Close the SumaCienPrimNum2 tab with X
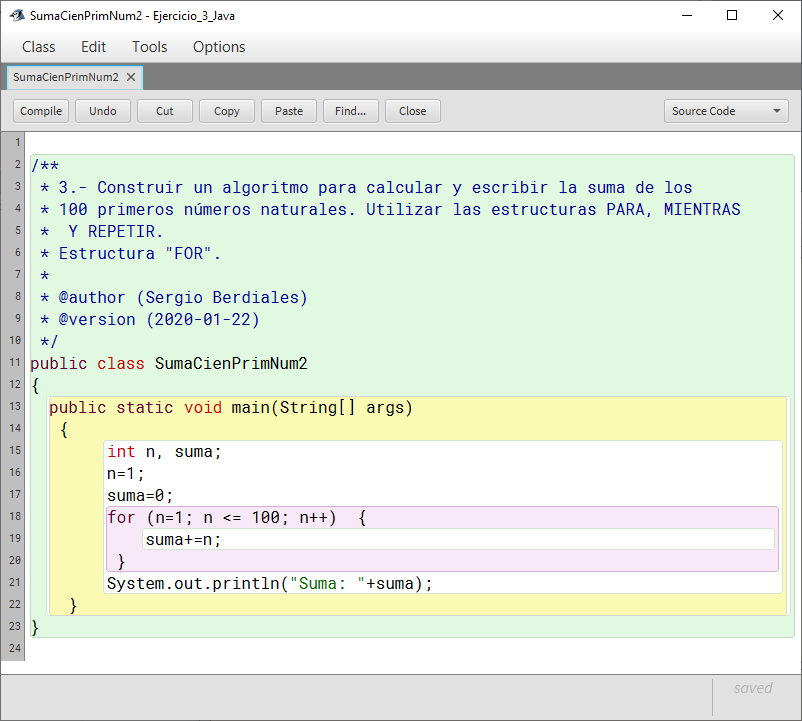This screenshot has width=802, height=721. [131, 77]
